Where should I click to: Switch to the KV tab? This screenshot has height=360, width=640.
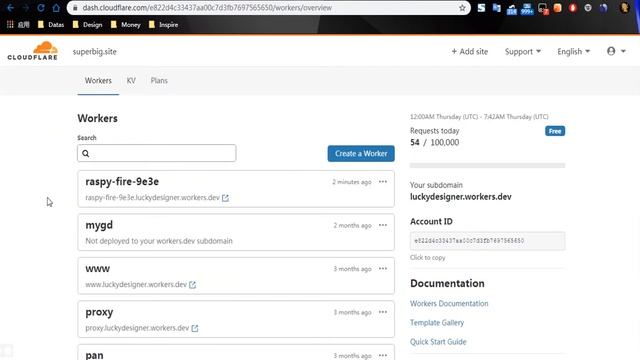131,80
